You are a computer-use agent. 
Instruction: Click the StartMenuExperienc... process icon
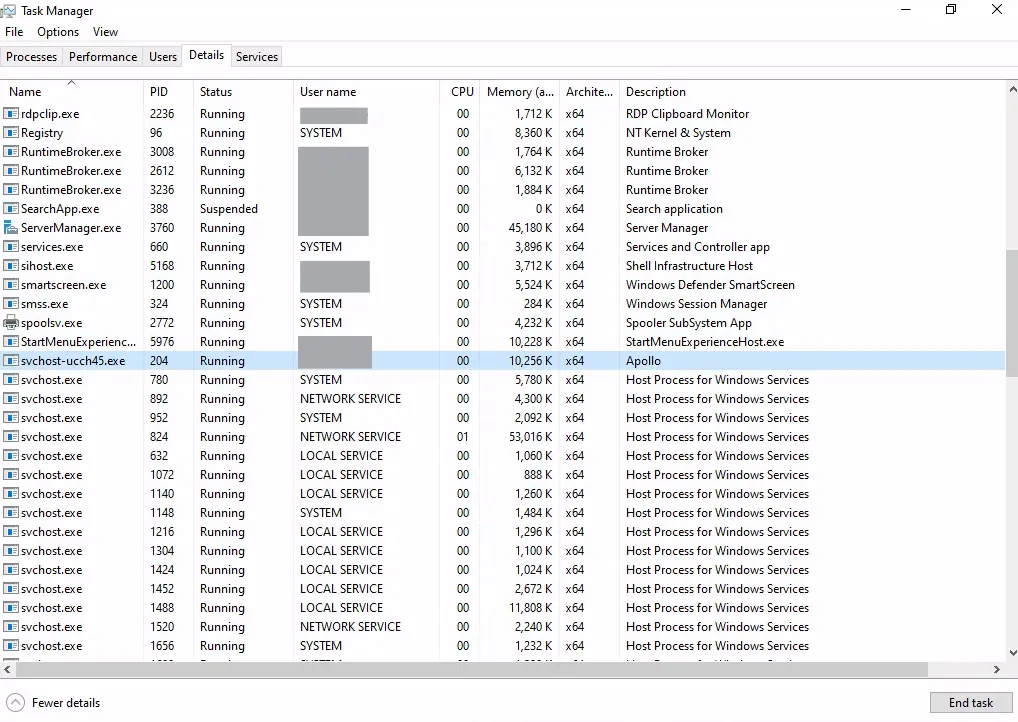click(12, 341)
